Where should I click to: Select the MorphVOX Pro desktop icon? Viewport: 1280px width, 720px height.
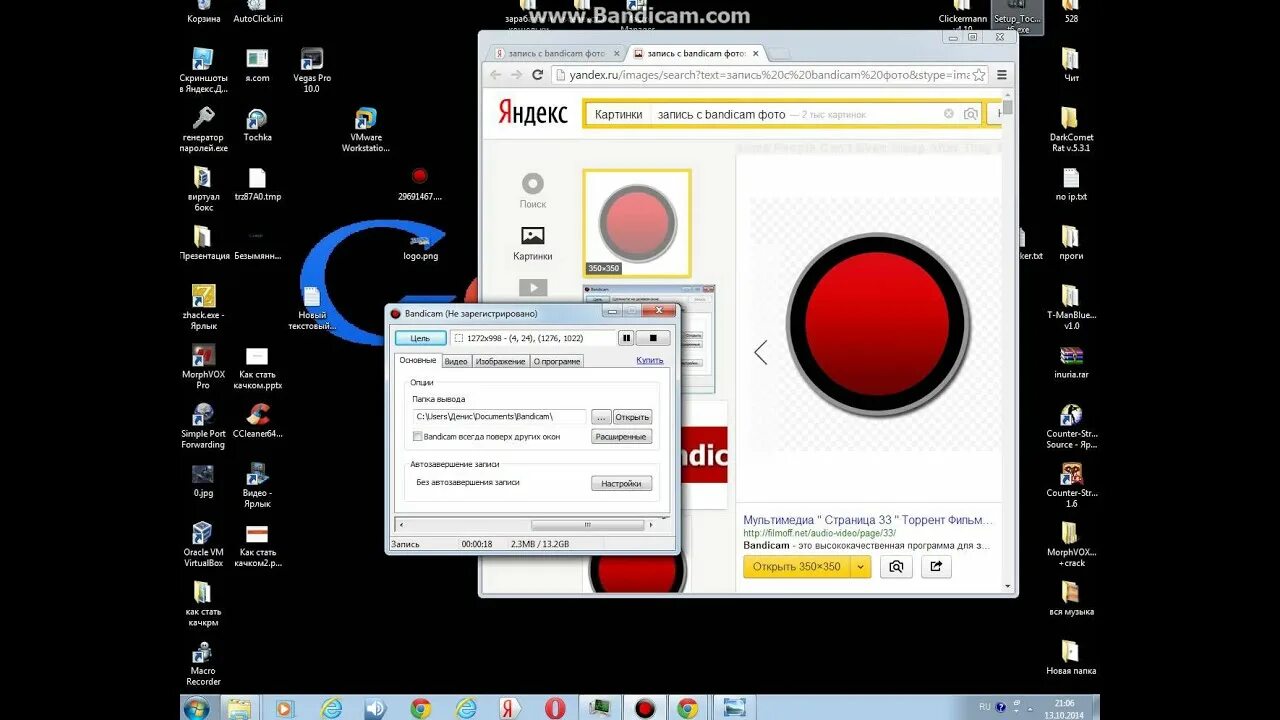pos(203,366)
